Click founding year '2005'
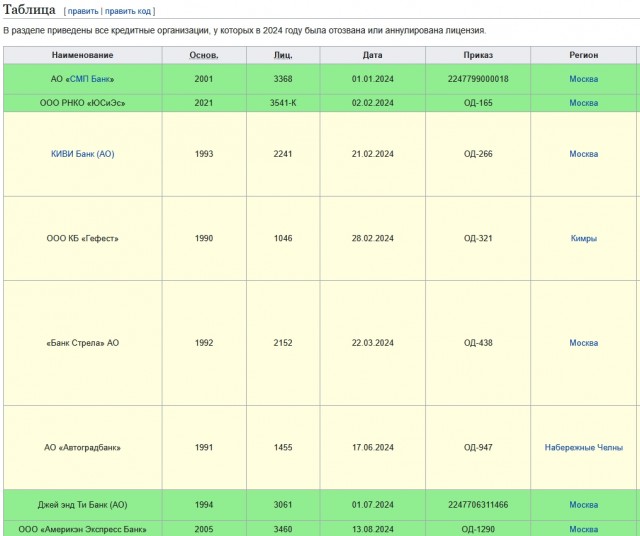The image size is (640, 536). click(x=204, y=529)
